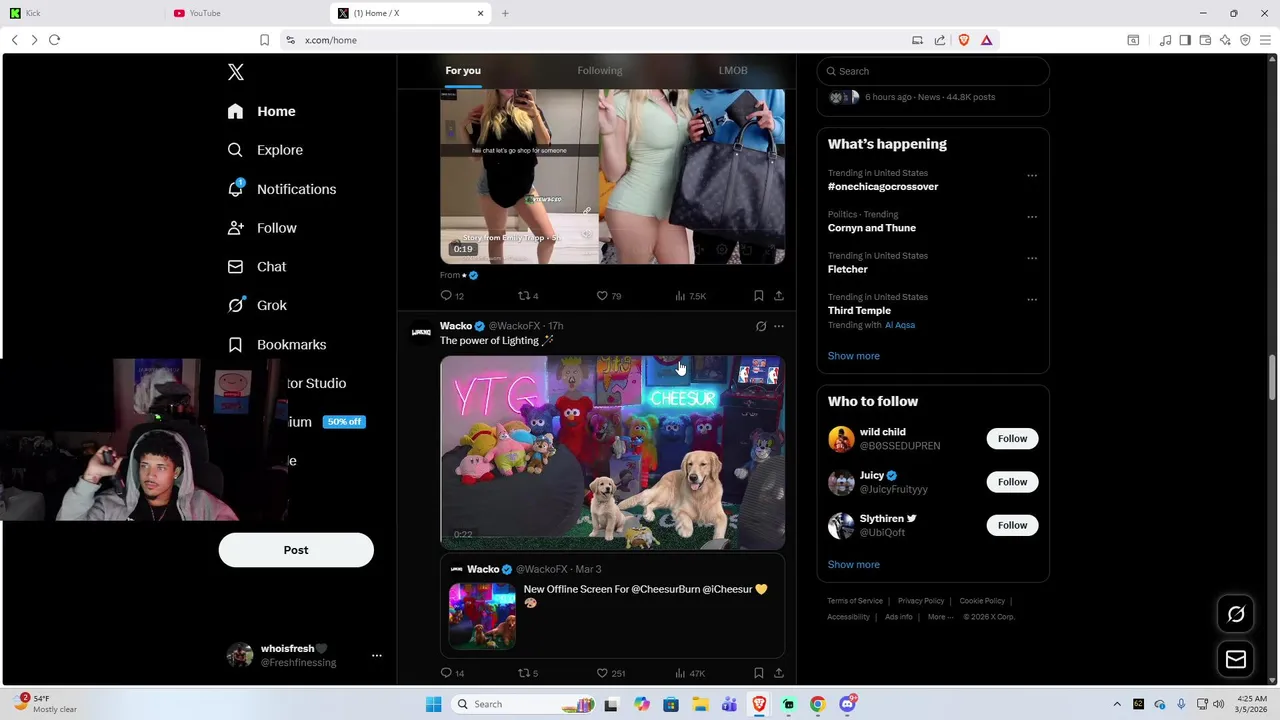Open floating Grok button at right
The image size is (1280, 720).
click(1236, 614)
